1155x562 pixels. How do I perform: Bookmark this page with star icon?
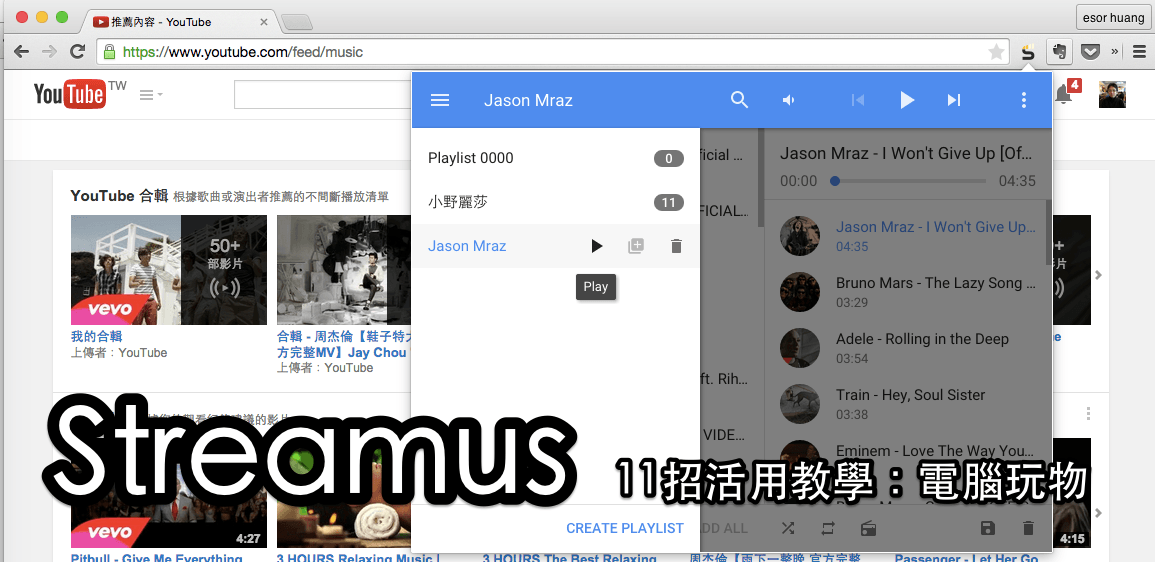[996, 52]
